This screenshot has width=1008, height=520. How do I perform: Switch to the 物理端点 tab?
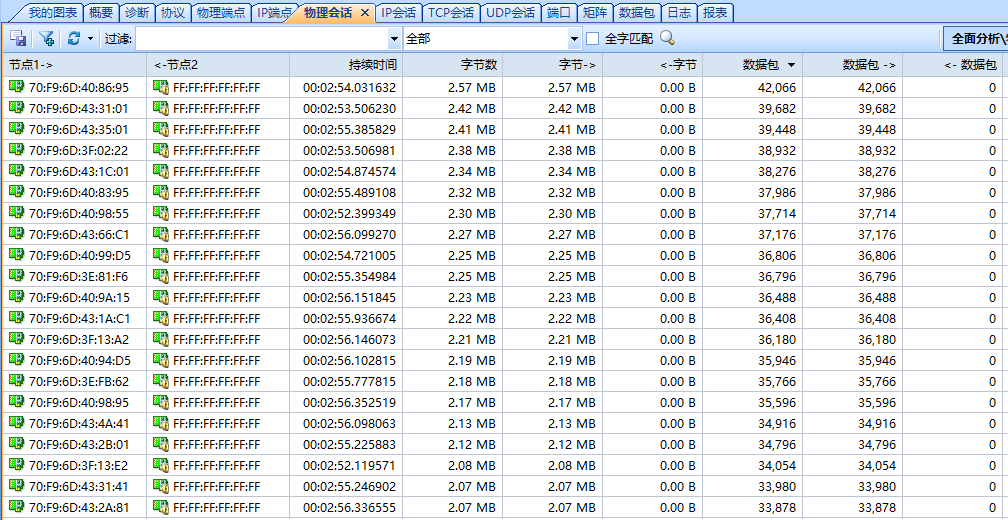(221, 12)
